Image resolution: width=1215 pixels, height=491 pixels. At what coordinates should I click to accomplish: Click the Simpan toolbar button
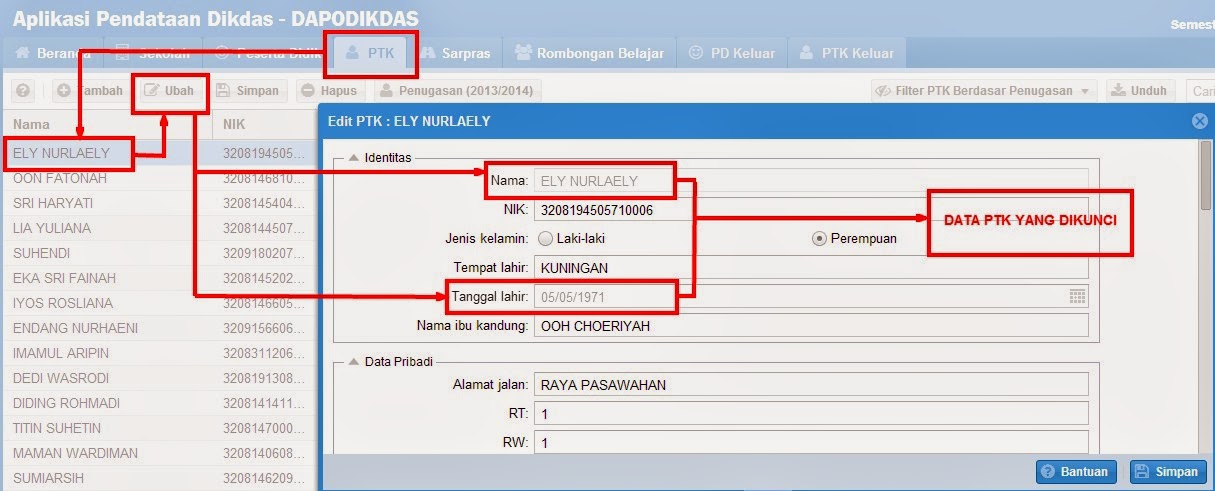click(247, 91)
